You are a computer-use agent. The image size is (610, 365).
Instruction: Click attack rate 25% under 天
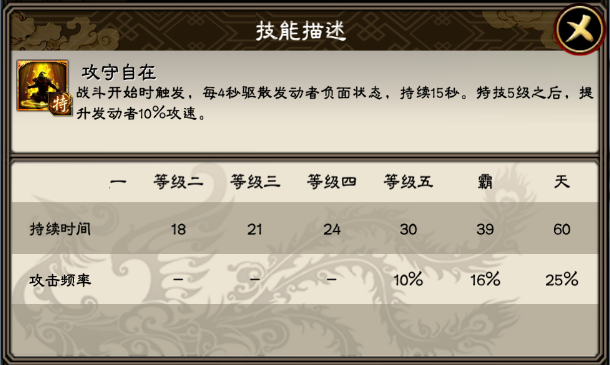point(562,279)
